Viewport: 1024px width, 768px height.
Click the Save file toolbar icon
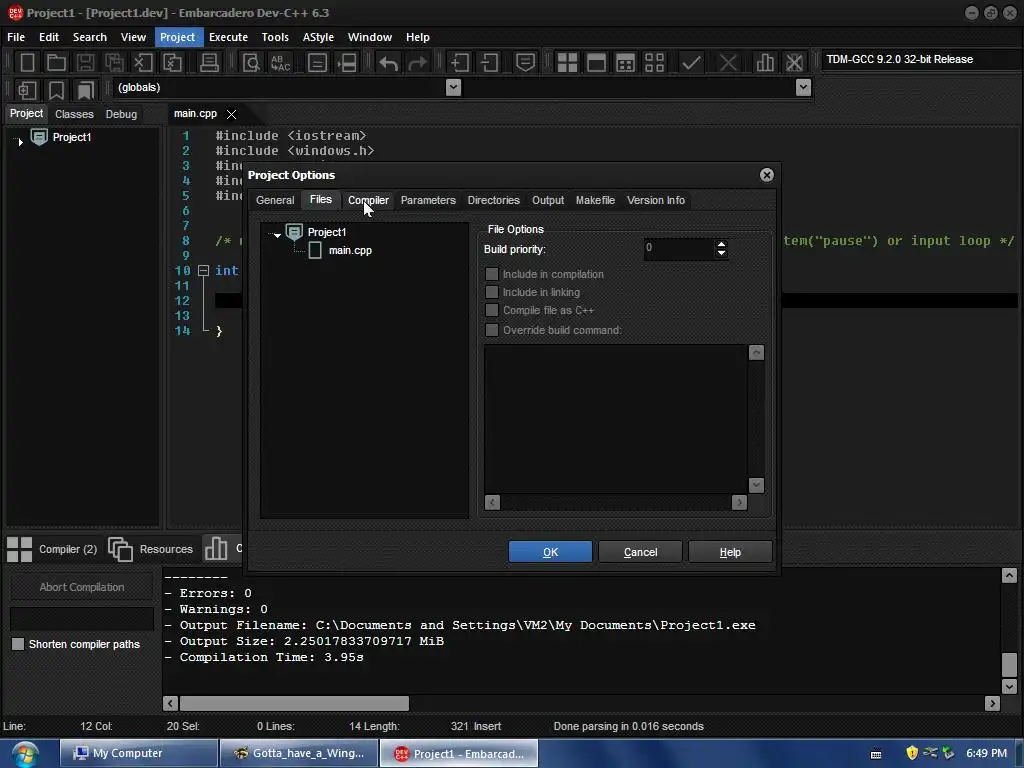(85, 63)
